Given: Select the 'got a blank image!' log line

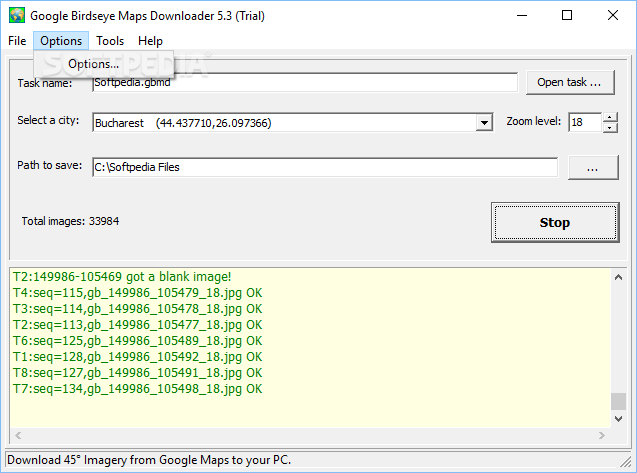Looking at the screenshot, I should pos(122,277).
